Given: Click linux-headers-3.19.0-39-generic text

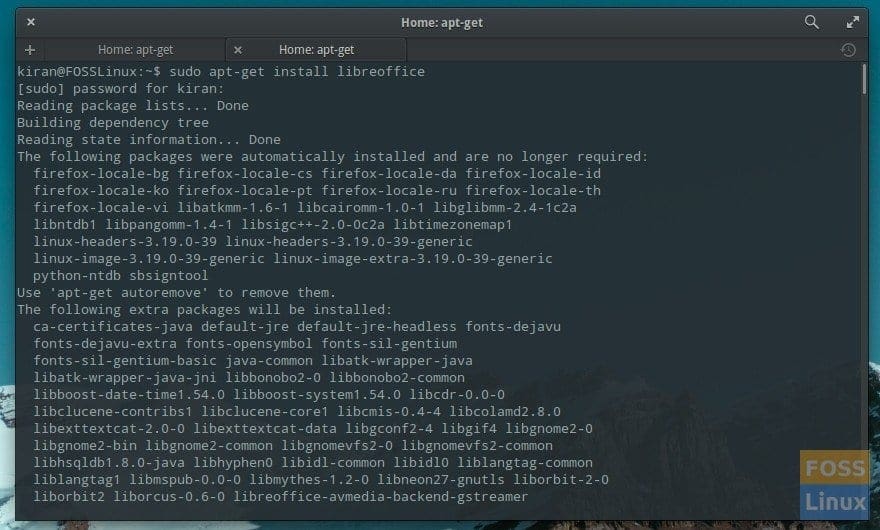Looking at the screenshot, I should click(x=349, y=241).
